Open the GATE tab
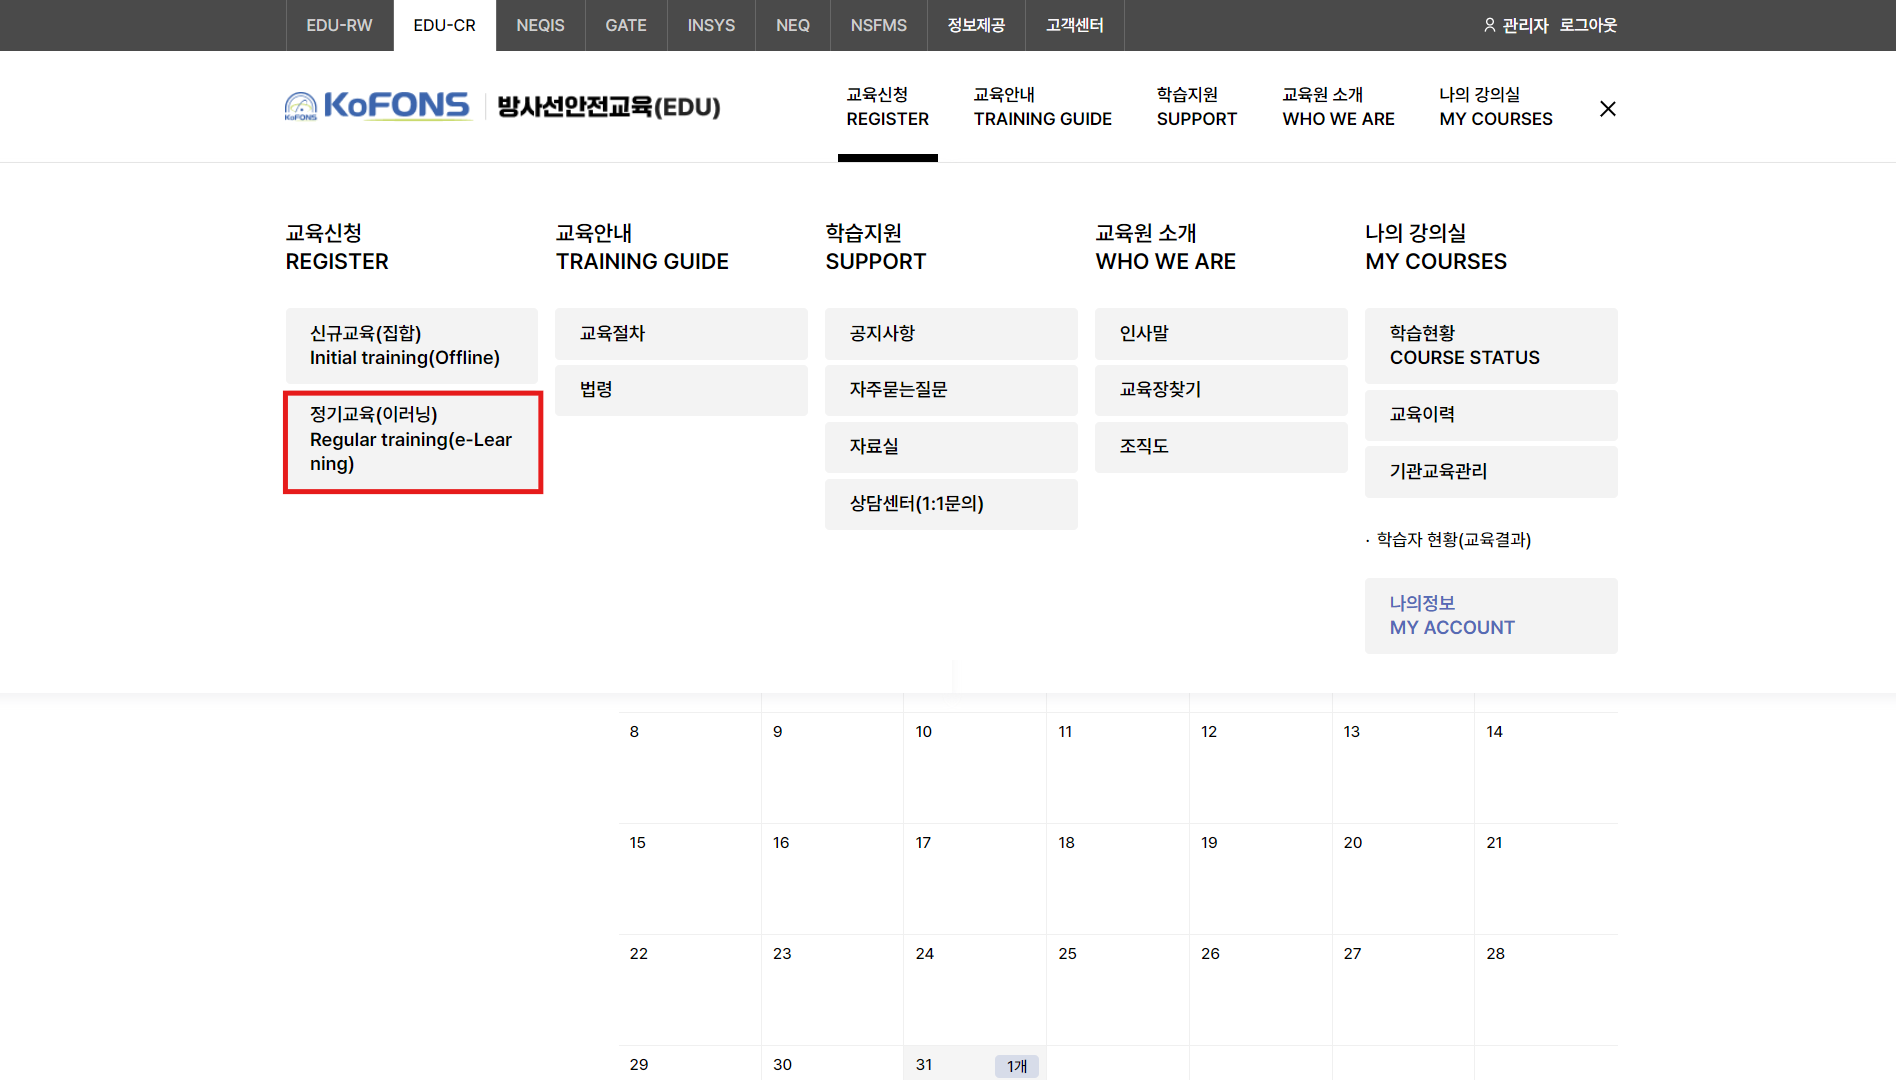1896x1080 pixels. (x=626, y=25)
